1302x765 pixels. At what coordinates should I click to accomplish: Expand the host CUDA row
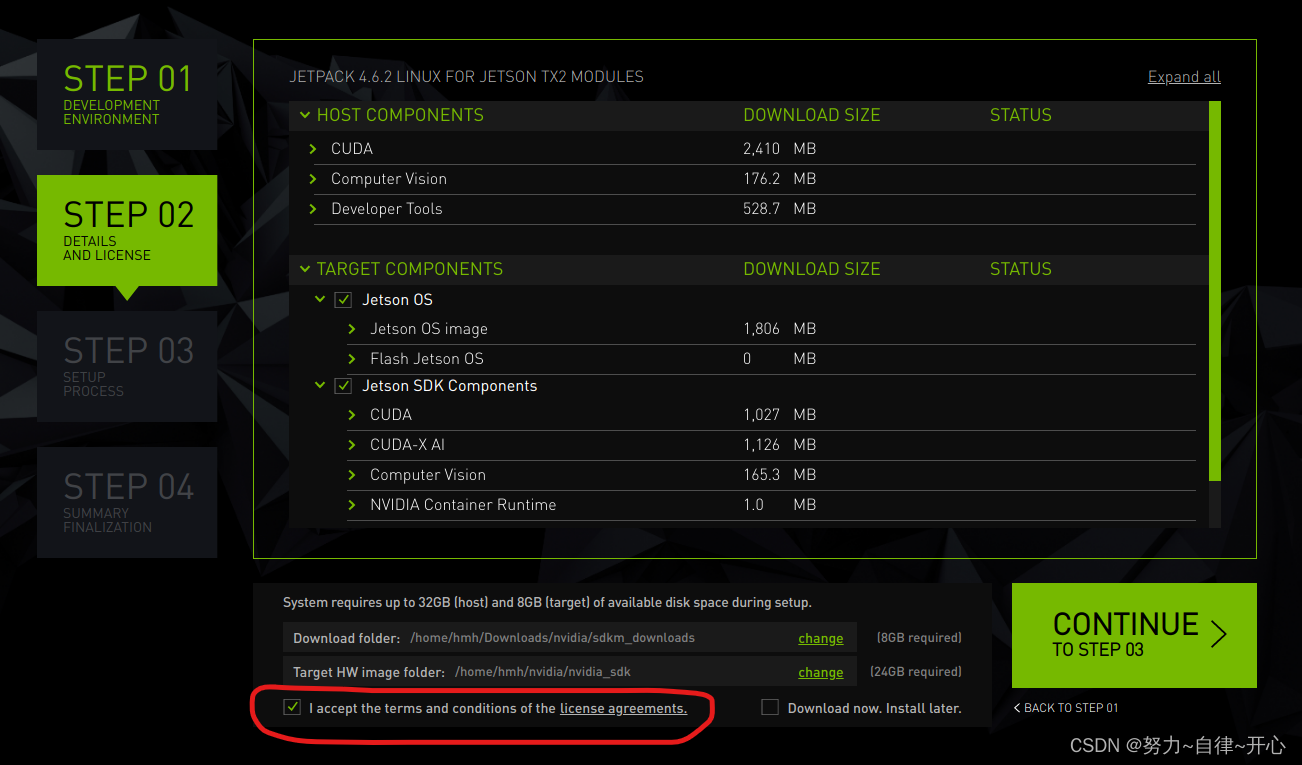[313, 149]
